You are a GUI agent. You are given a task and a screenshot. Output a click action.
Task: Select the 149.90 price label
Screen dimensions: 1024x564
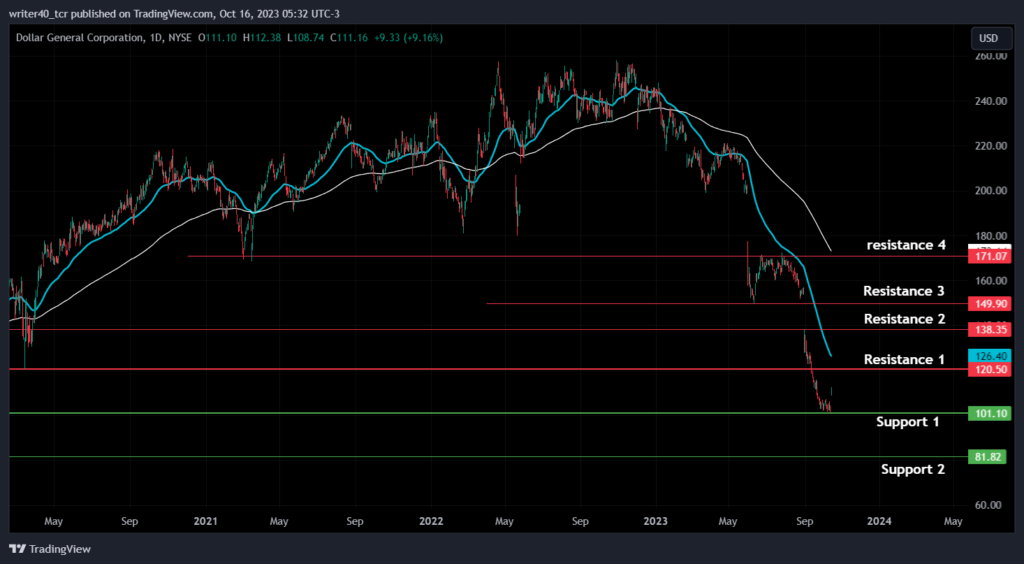pos(990,304)
